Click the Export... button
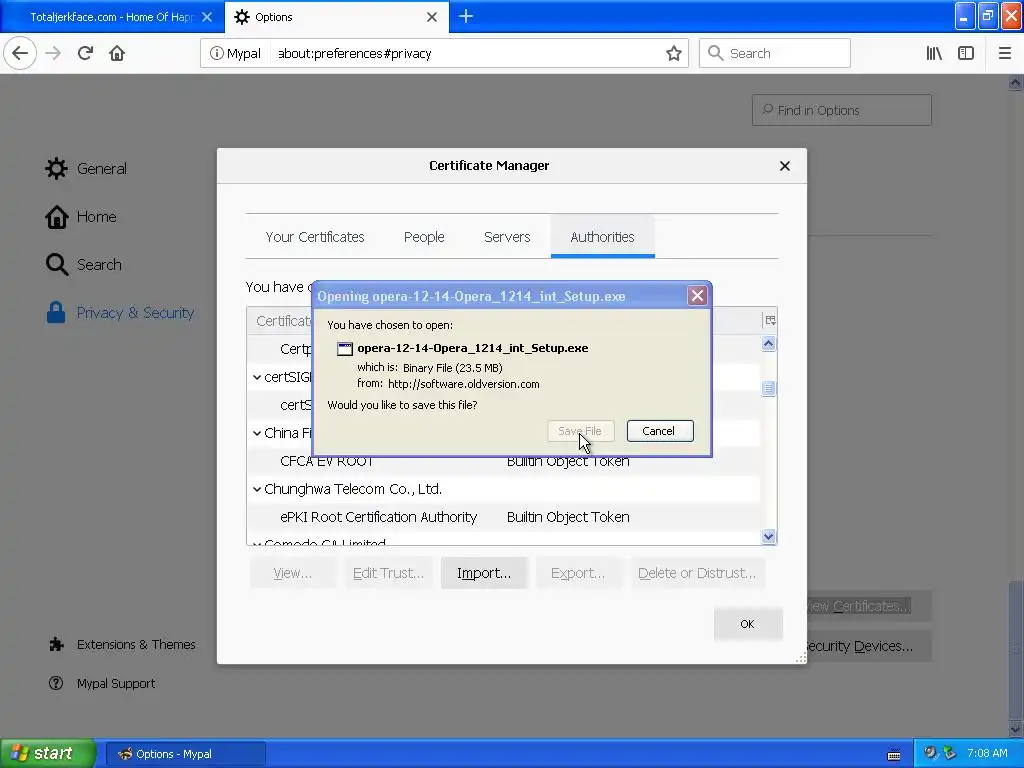Screen dimensions: 1024x768 pyautogui.click(x=578, y=573)
